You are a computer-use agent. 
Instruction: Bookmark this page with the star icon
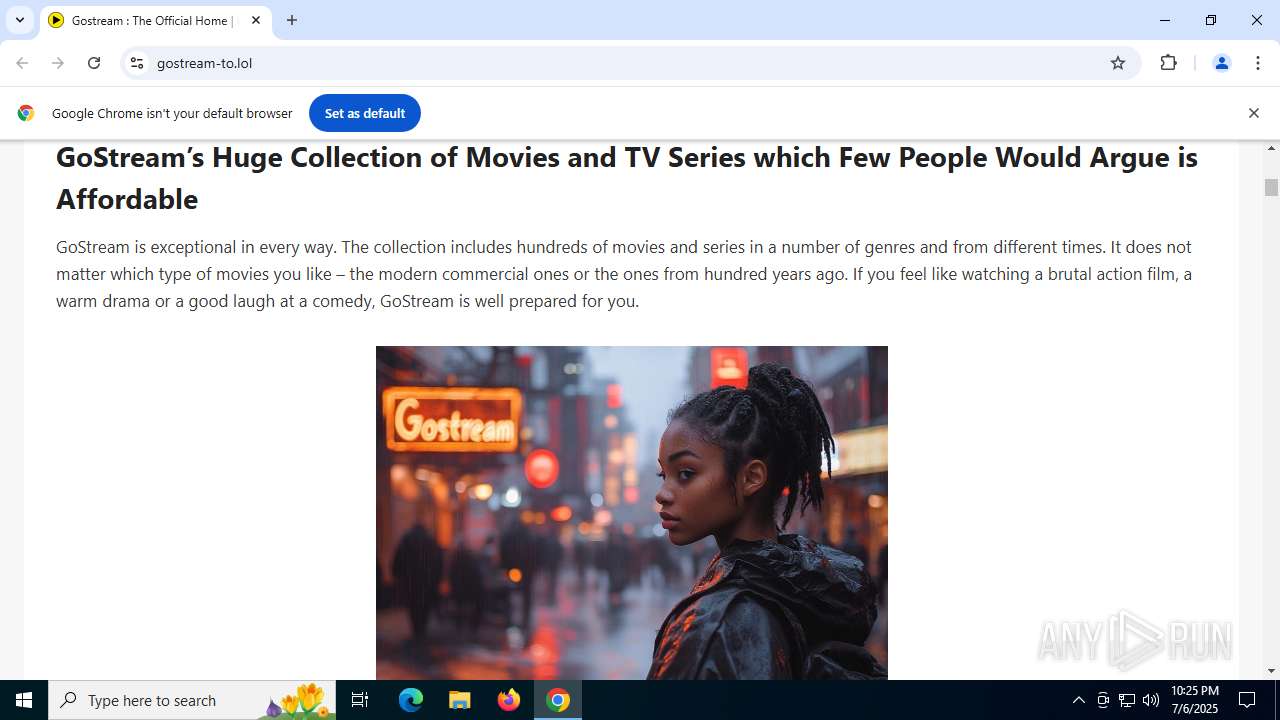tap(1118, 63)
